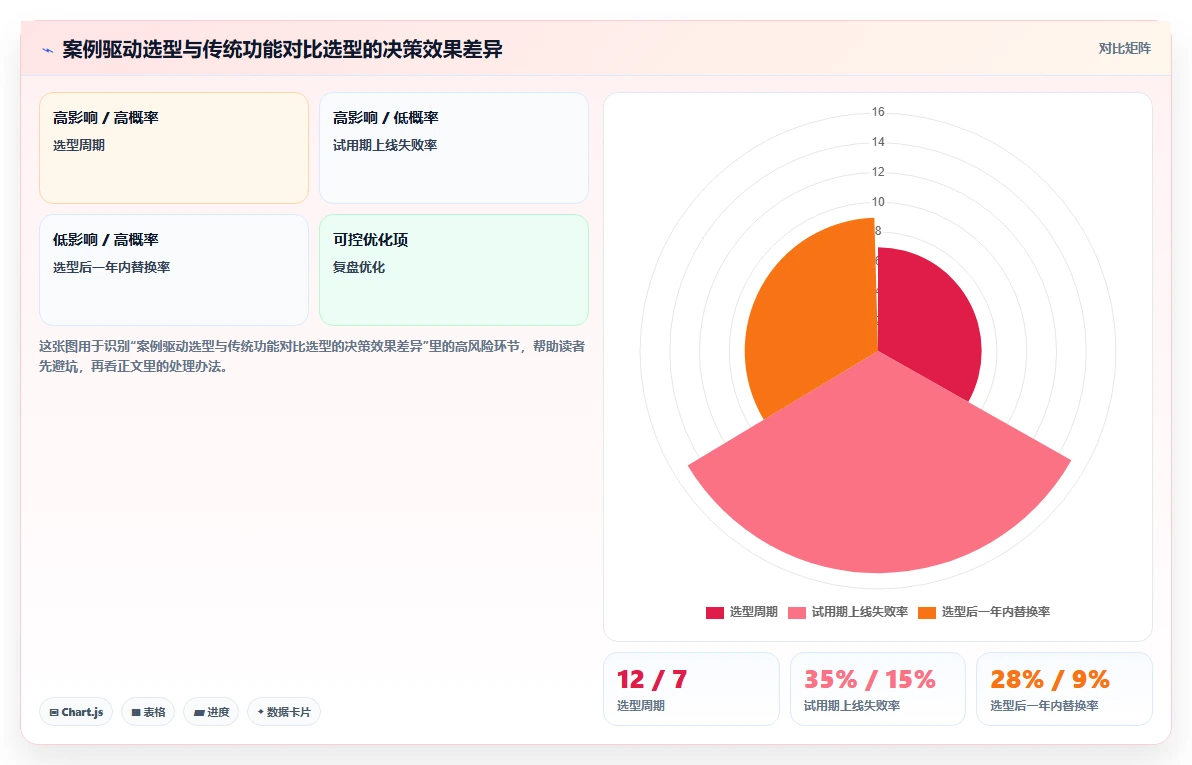
Task: Toggle 试用期上线失败率 legend color swatch
Action: point(797,613)
